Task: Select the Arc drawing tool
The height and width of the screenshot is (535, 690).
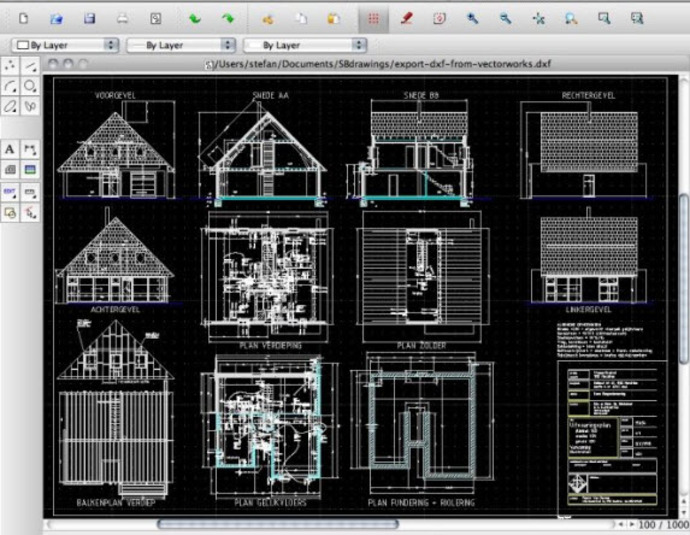Action: point(10,86)
